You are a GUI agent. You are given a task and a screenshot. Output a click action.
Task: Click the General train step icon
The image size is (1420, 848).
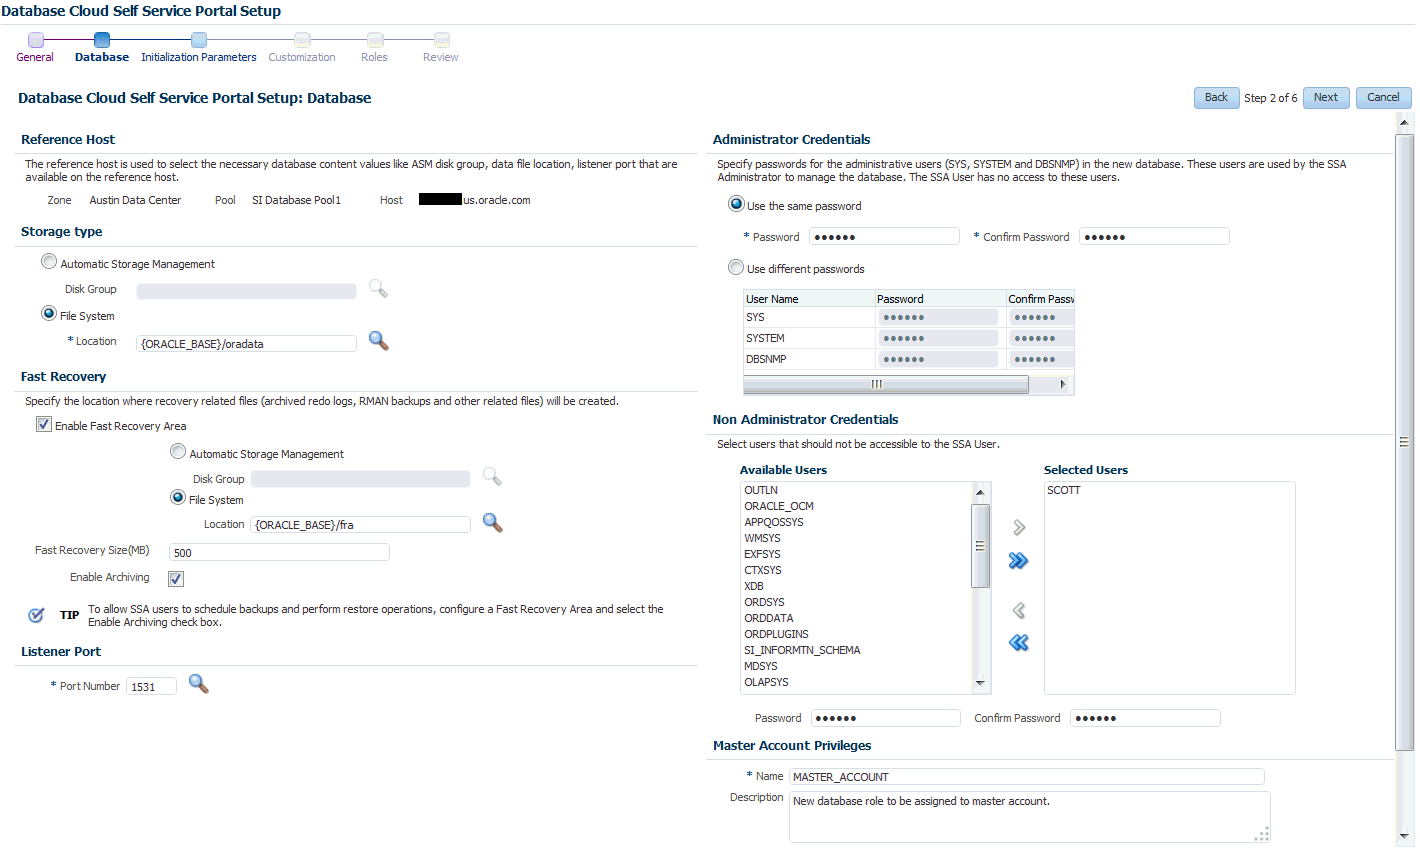click(x=35, y=40)
